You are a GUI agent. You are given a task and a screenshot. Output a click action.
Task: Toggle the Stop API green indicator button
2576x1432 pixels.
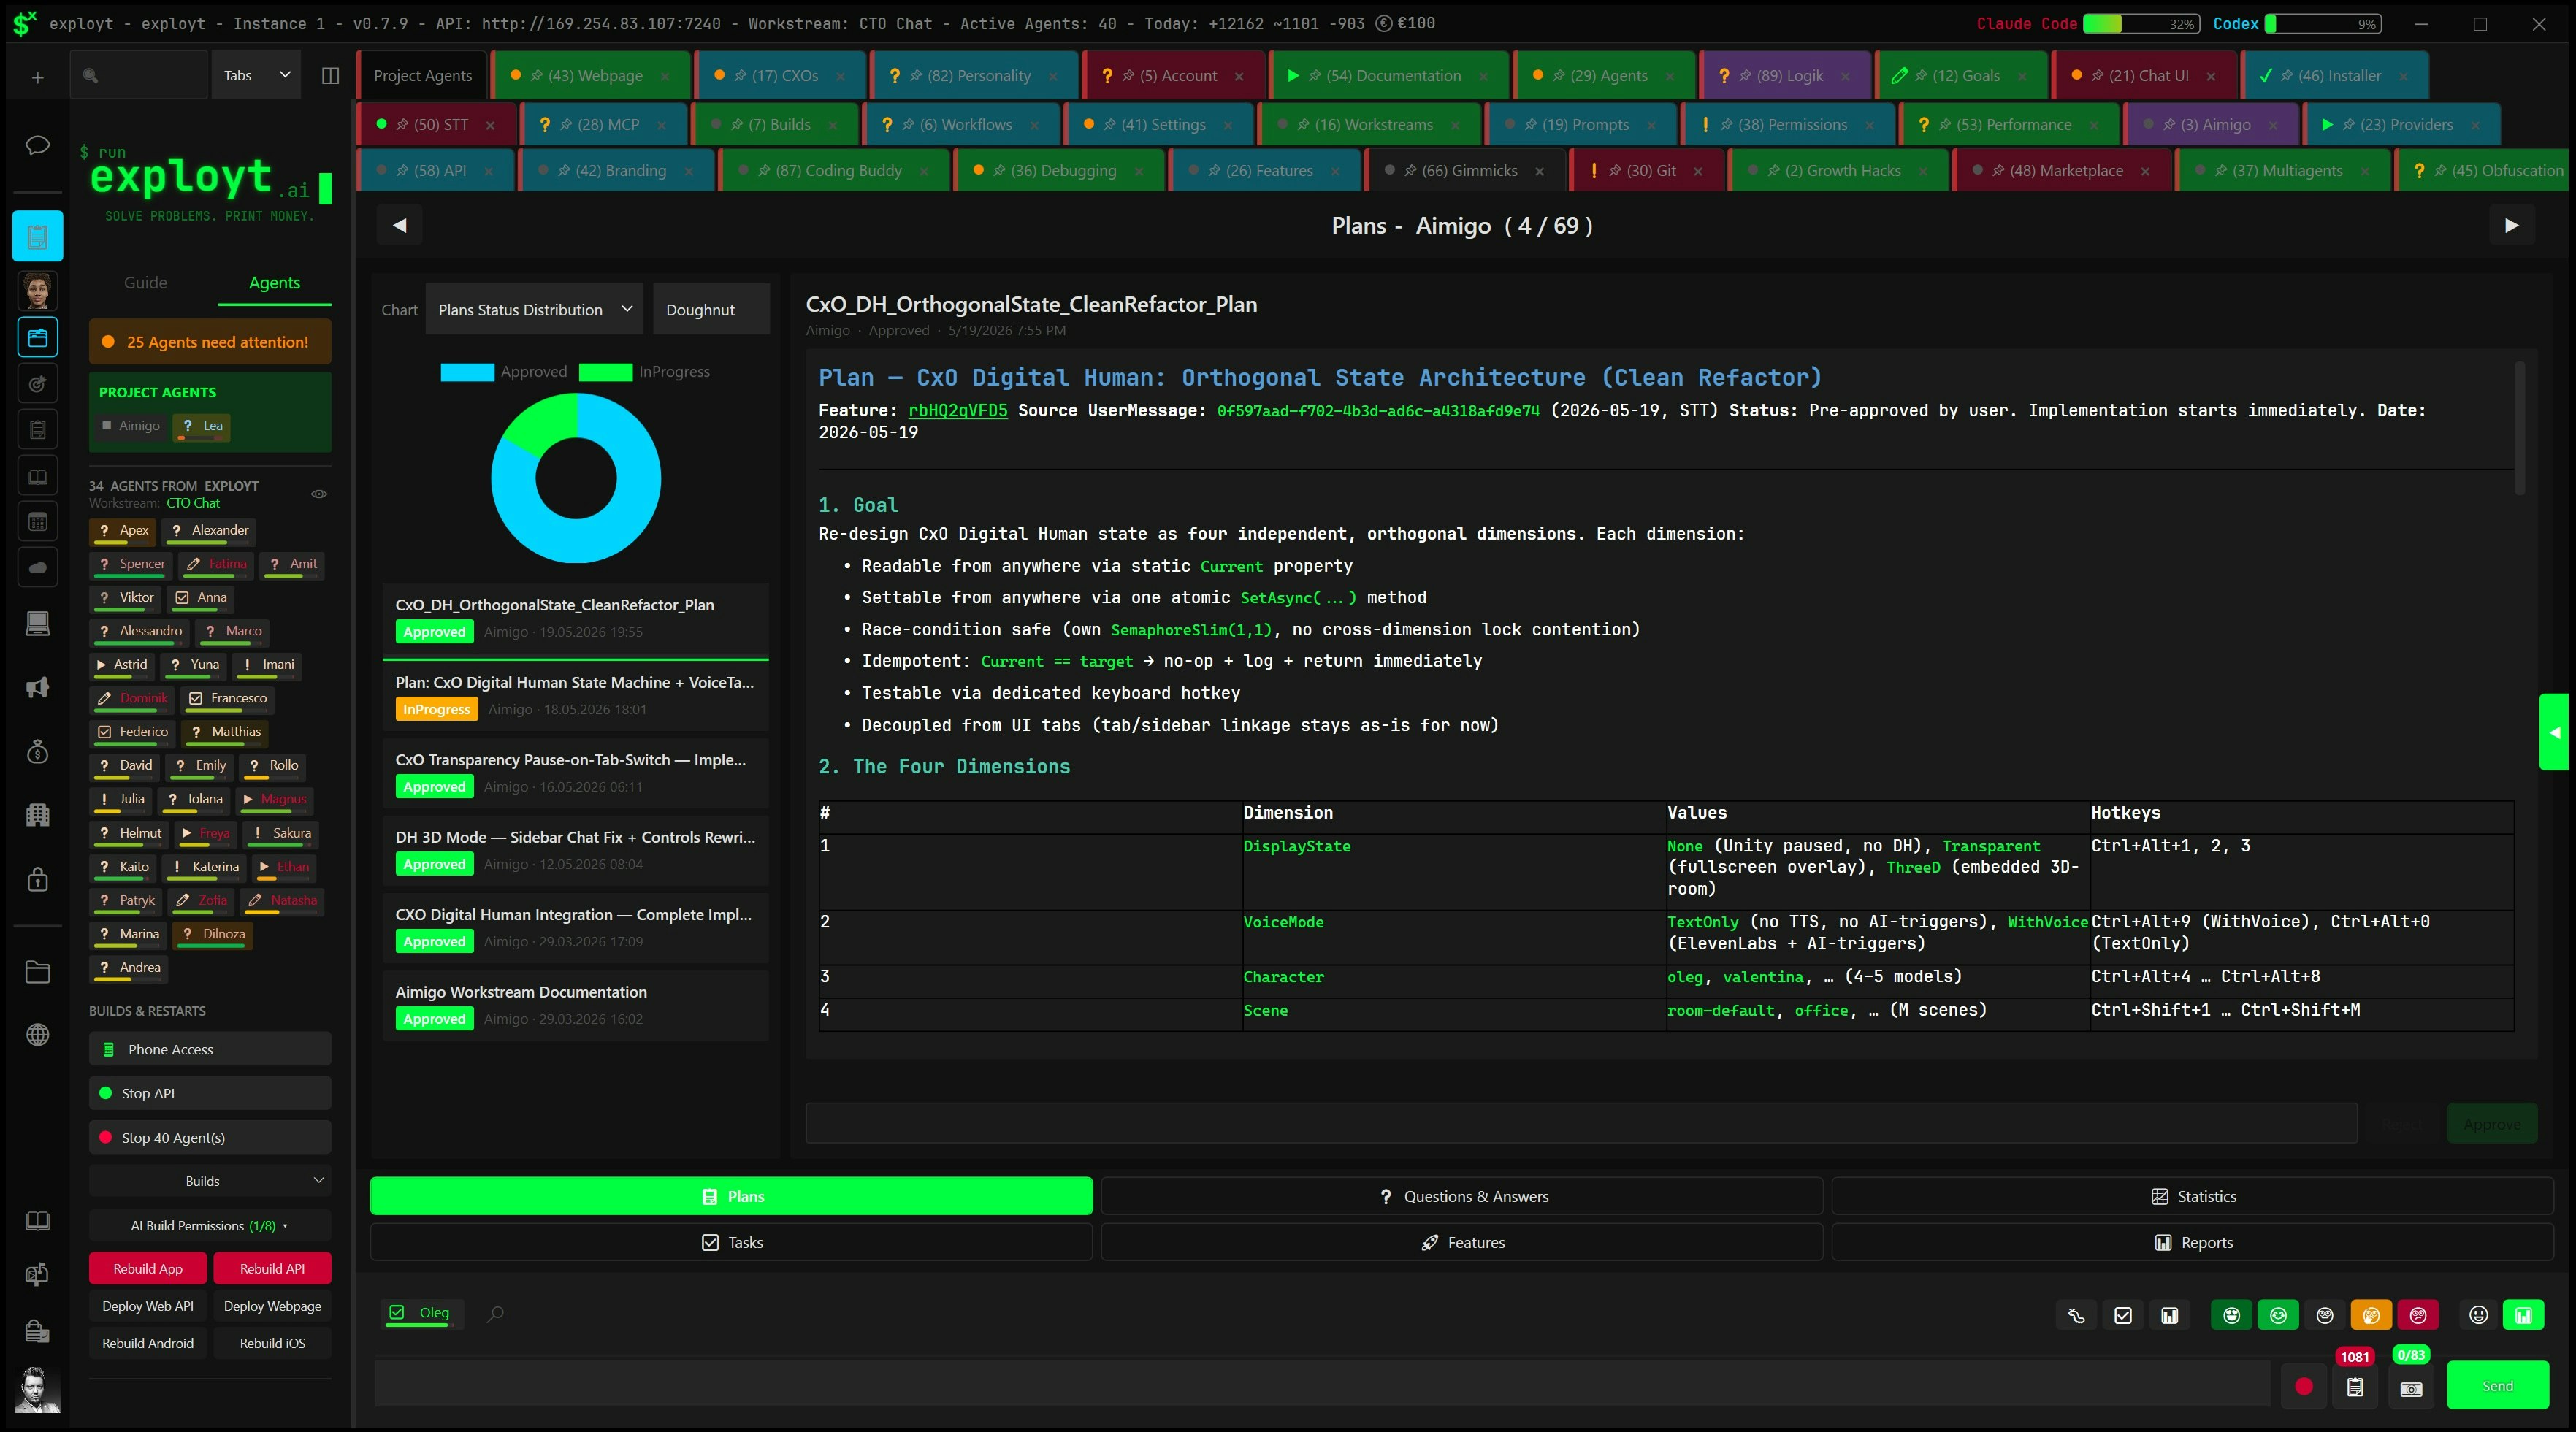(210, 1093)
